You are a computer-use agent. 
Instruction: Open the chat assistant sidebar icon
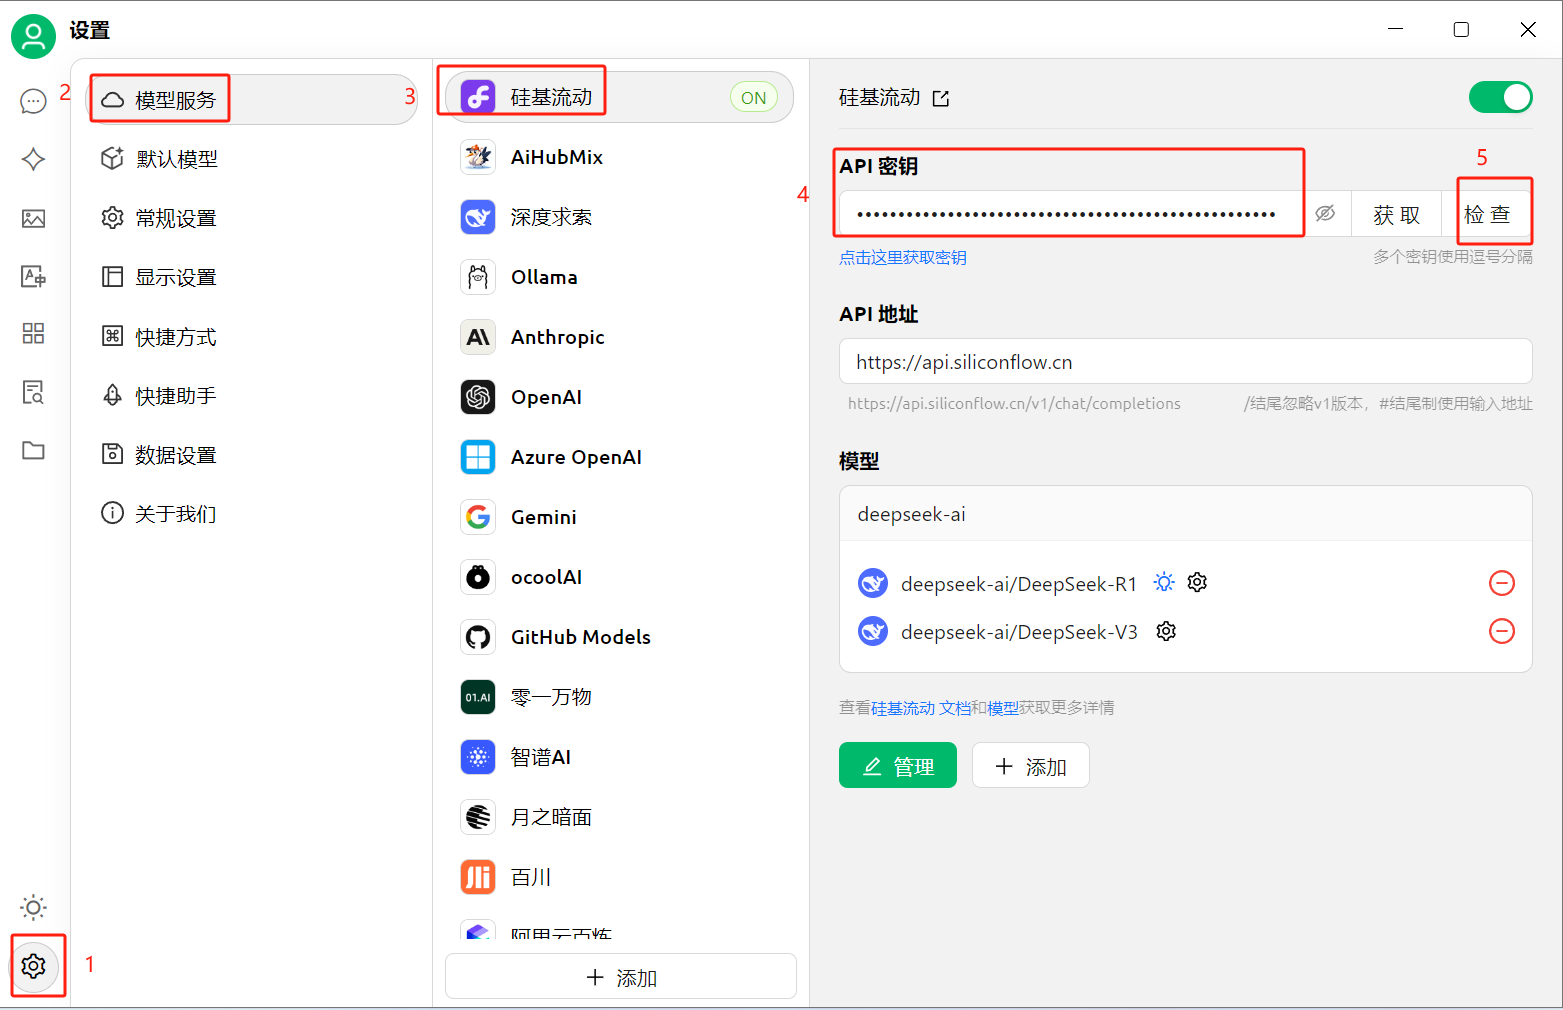click(33, 101)
